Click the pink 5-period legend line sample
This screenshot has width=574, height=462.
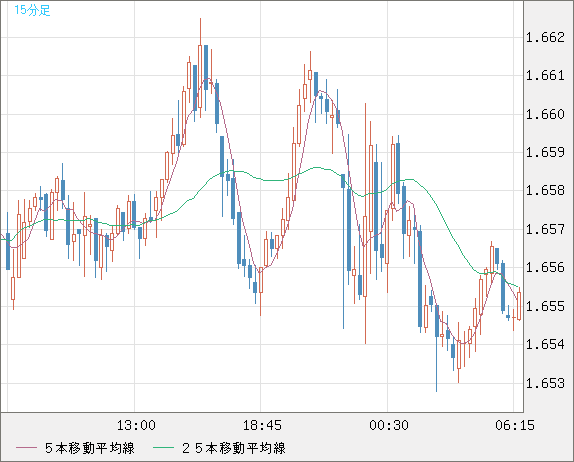pyautogui.click(x=26, y=448)
